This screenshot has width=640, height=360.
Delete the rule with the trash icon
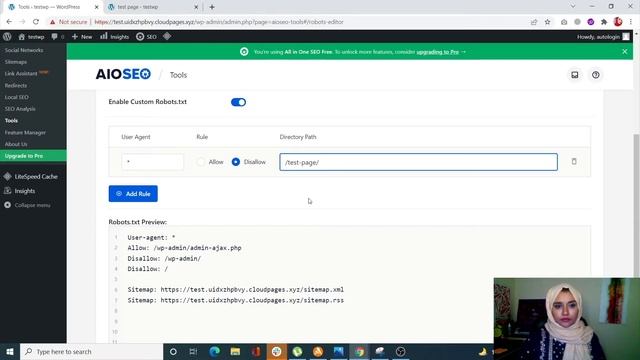click(x=574, y=162)
